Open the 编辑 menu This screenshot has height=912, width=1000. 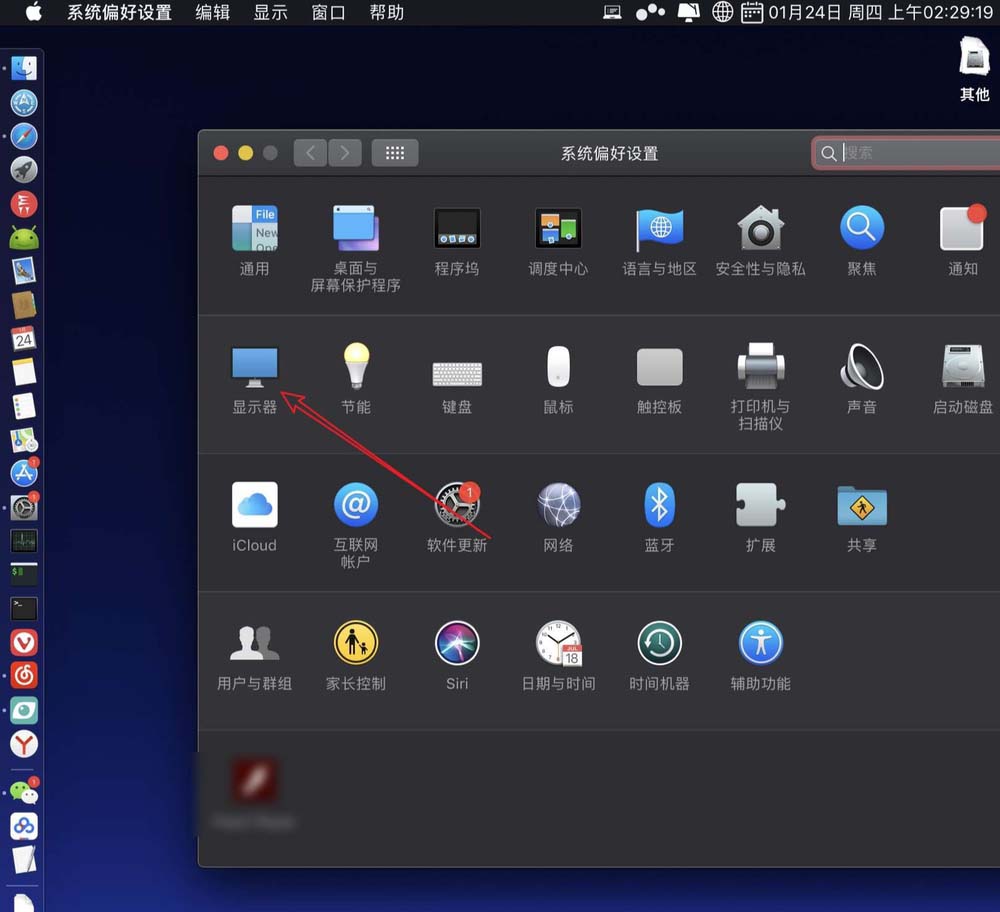tap(212, 12)
